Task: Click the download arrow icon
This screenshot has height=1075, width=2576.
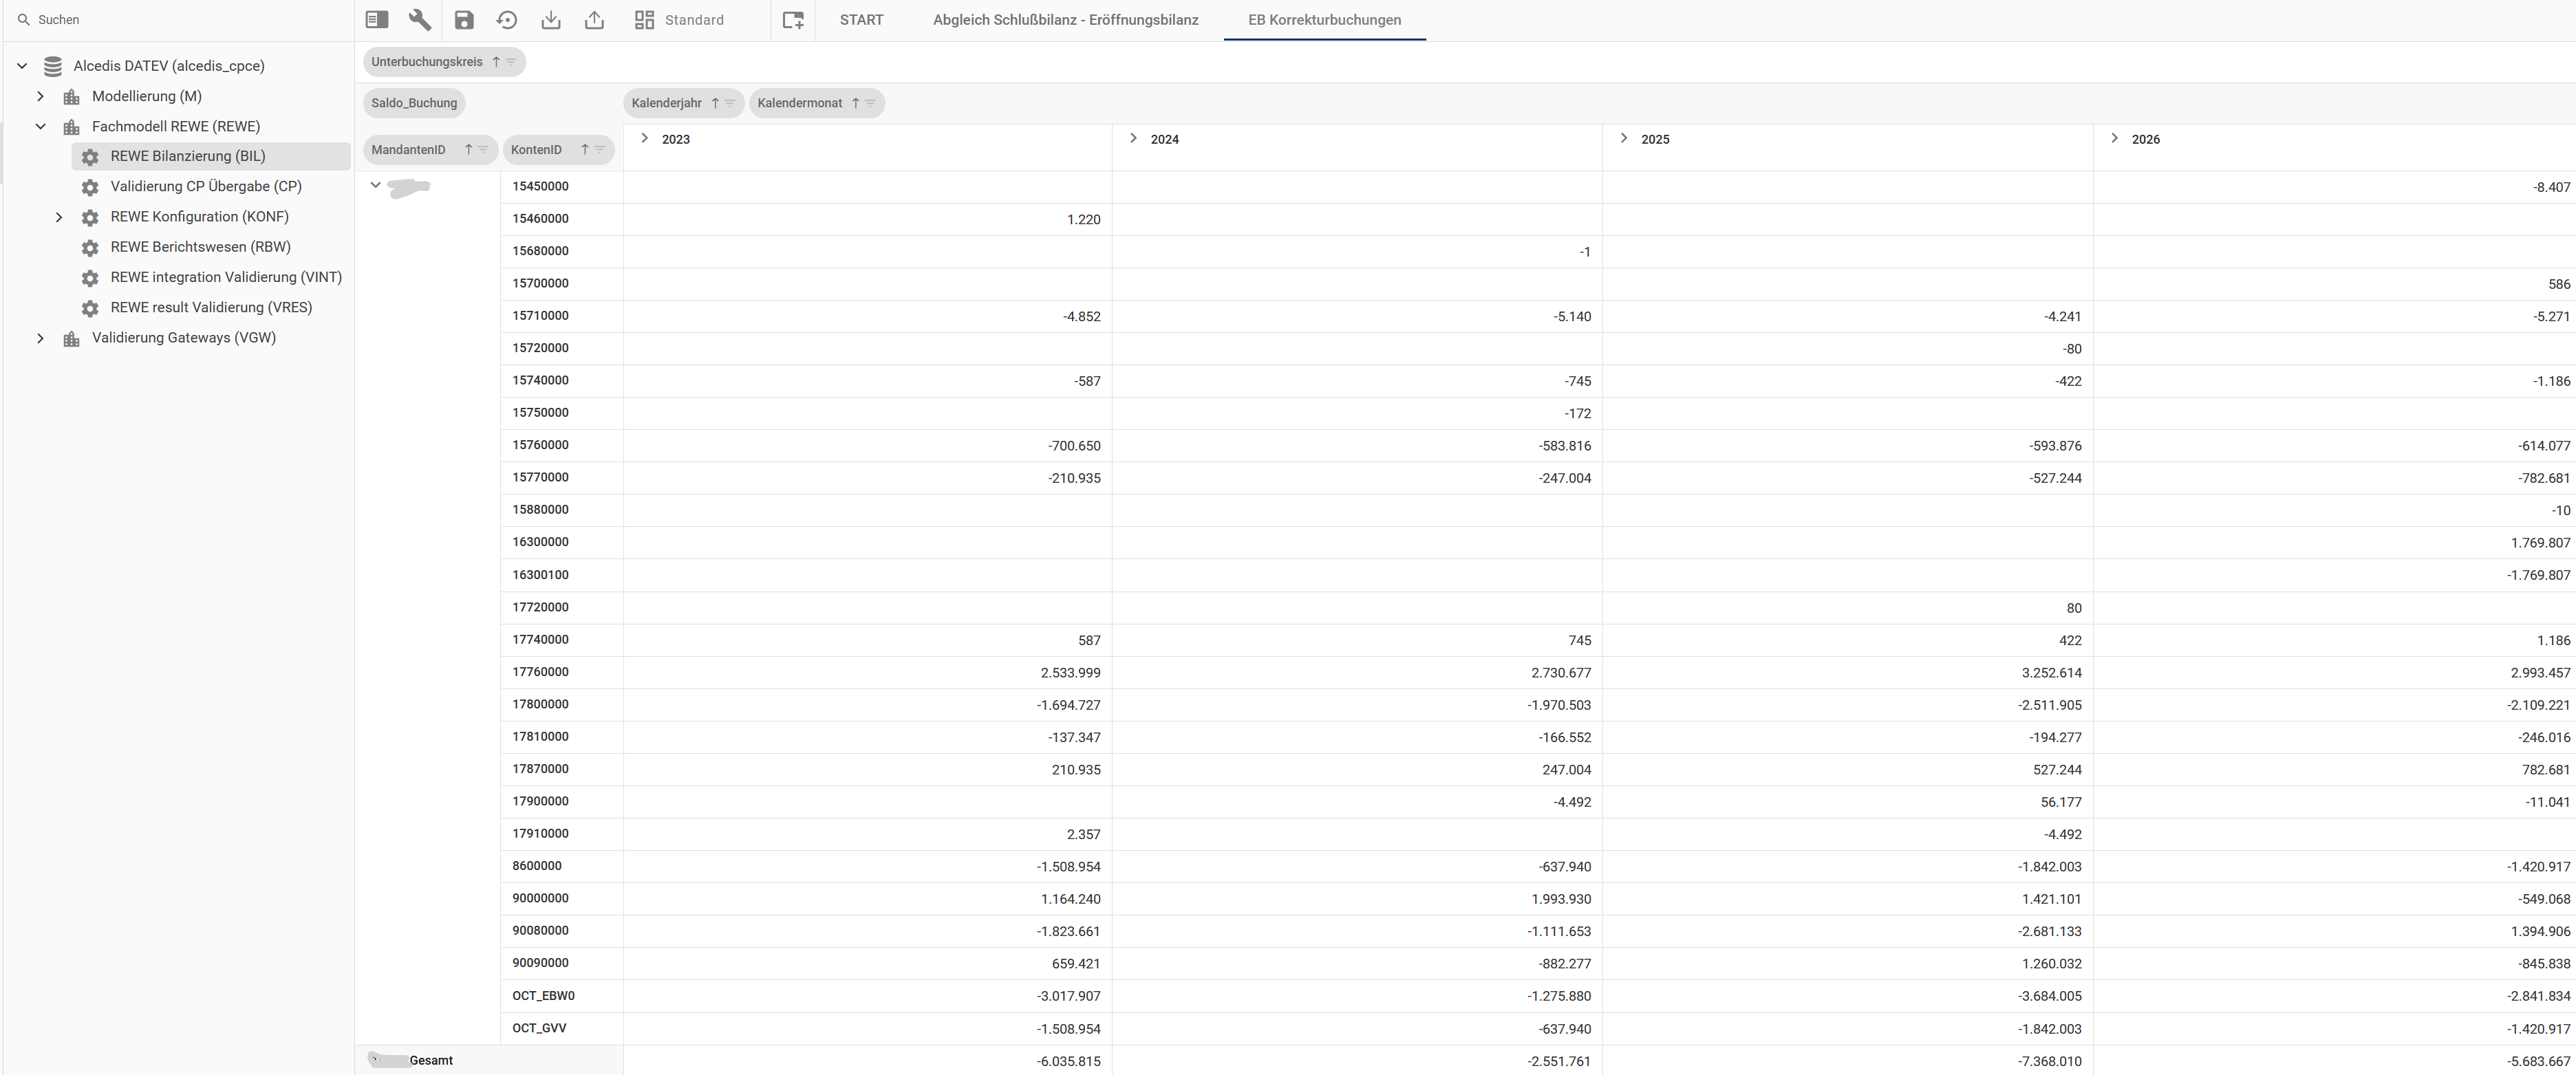Action: [551, 20]
